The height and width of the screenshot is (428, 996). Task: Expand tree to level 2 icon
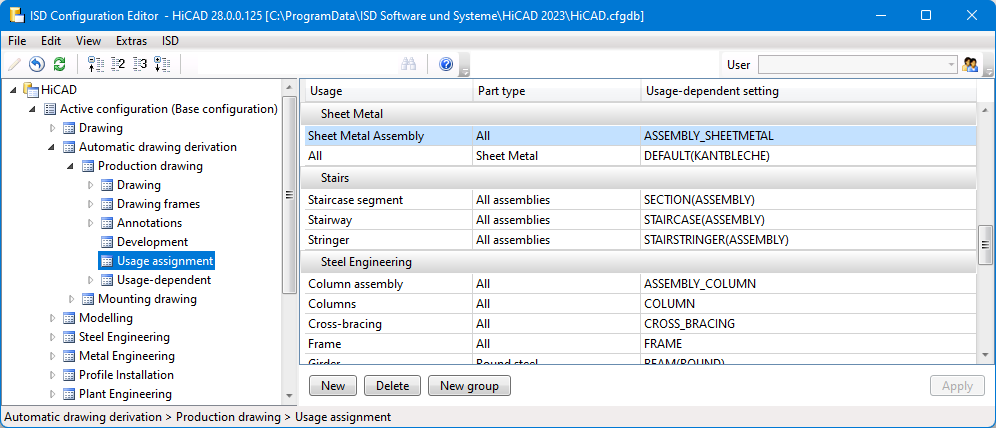click(x=118, y=64)
